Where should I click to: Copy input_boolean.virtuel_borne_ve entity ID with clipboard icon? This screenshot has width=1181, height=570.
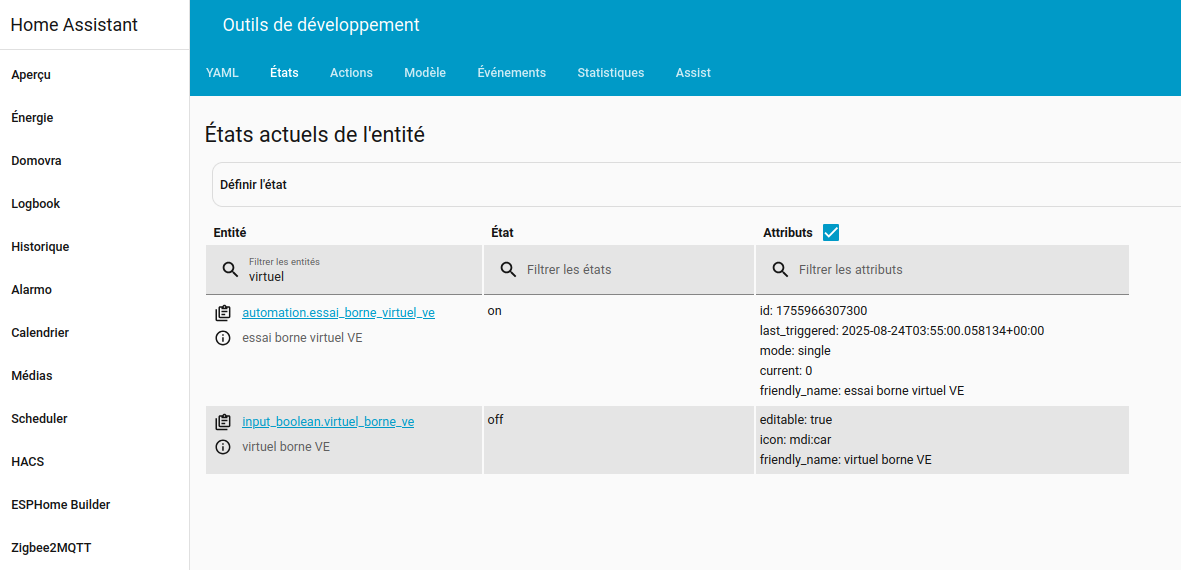pos(223,422)
